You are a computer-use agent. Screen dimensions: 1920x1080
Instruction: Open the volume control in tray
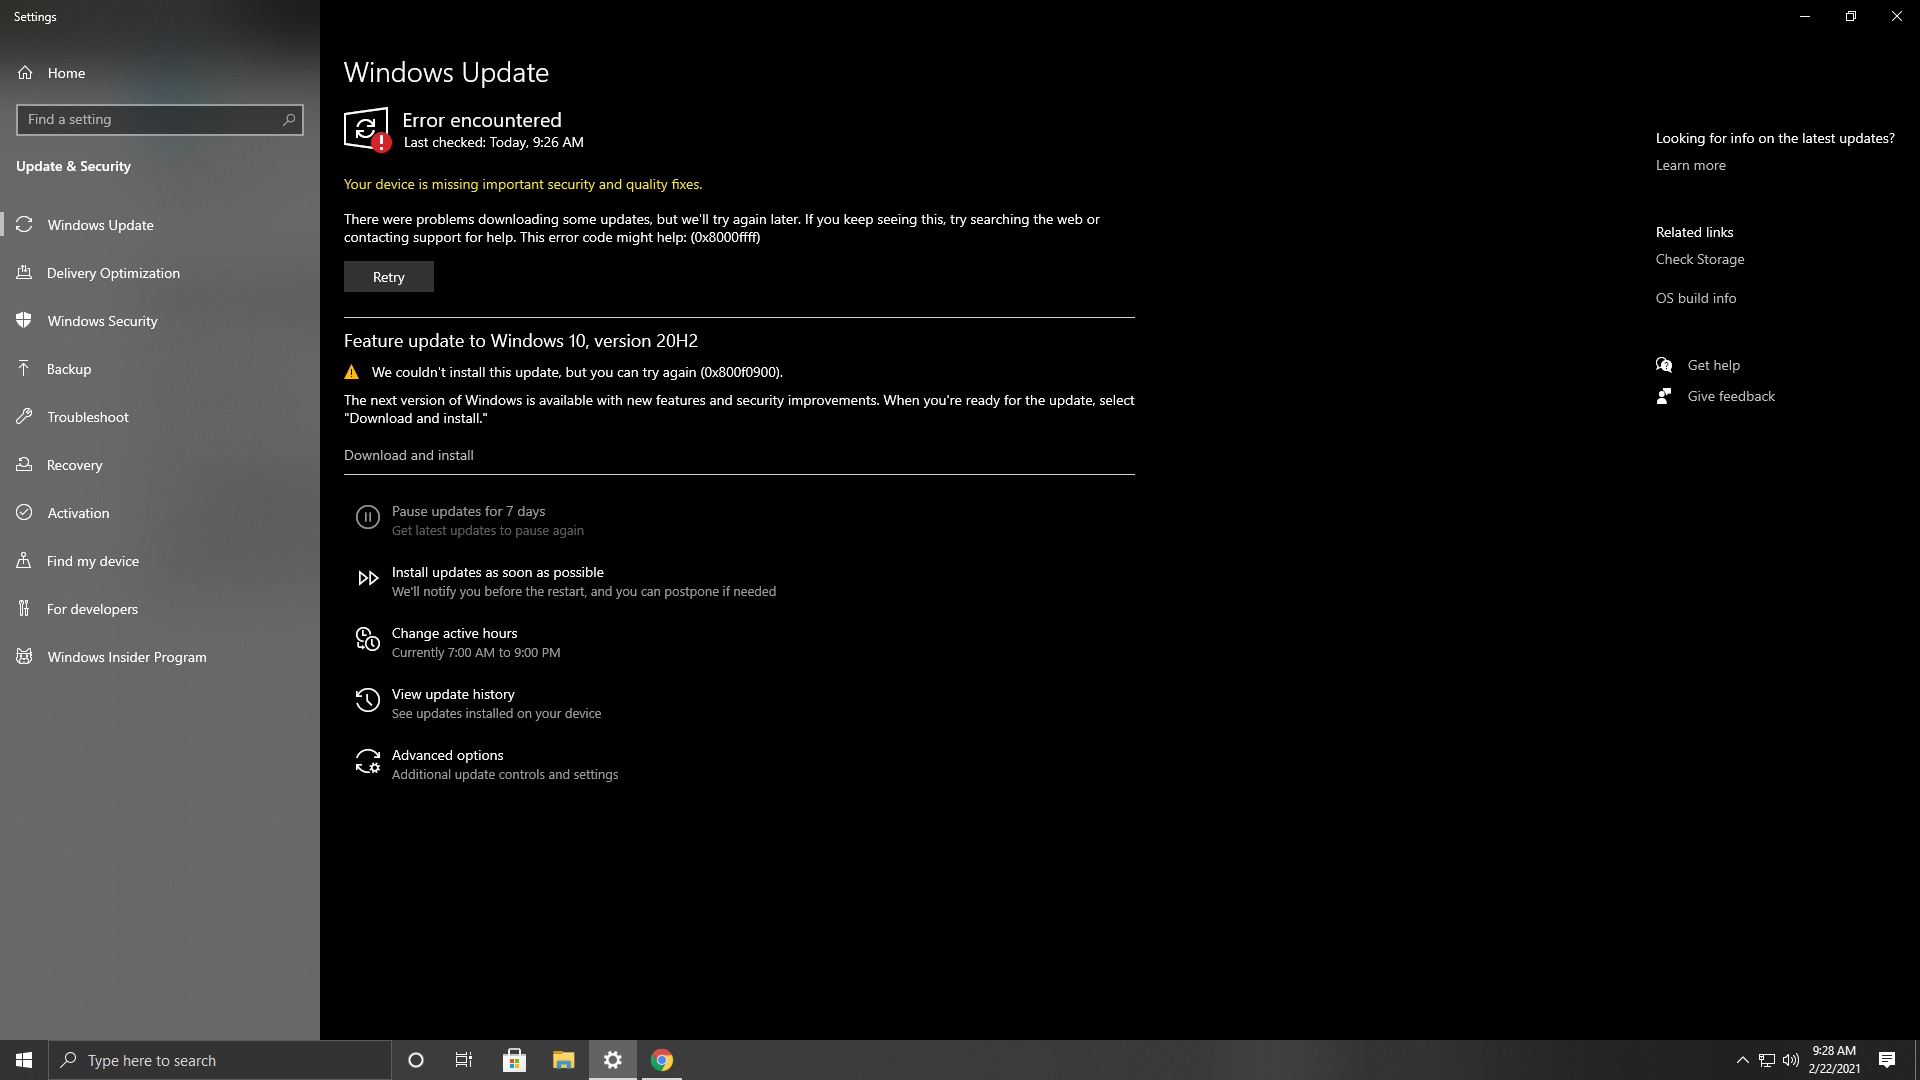(1790, 1060)
